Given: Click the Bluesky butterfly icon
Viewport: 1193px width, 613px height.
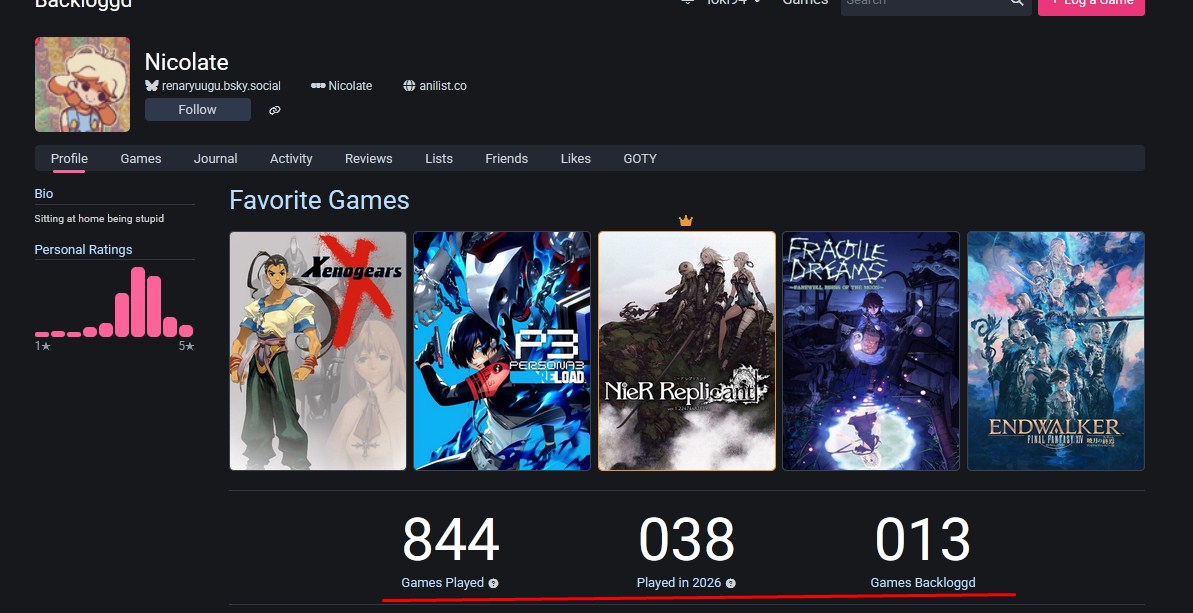Looking at the screenshot, I should [x=151, y=86].
